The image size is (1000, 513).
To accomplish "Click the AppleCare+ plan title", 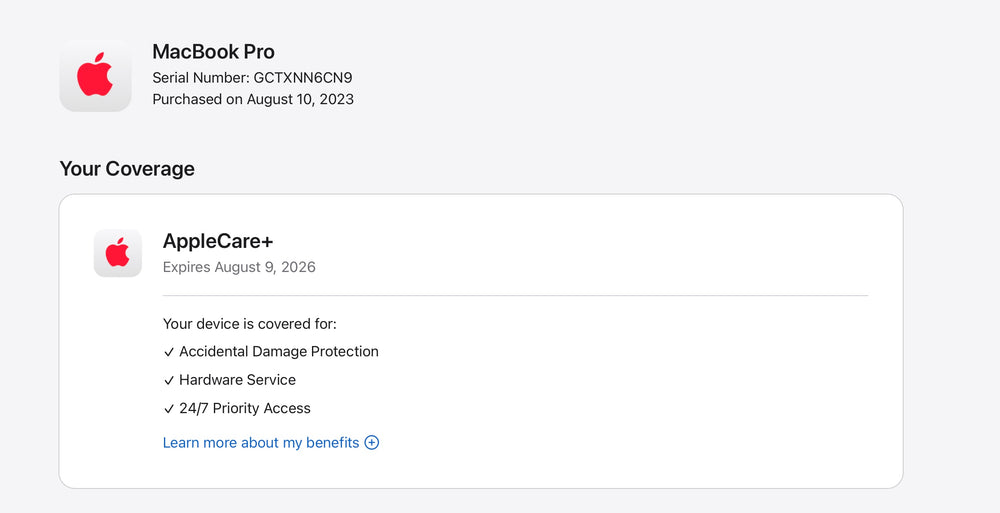I will click(x=218, y=241).
